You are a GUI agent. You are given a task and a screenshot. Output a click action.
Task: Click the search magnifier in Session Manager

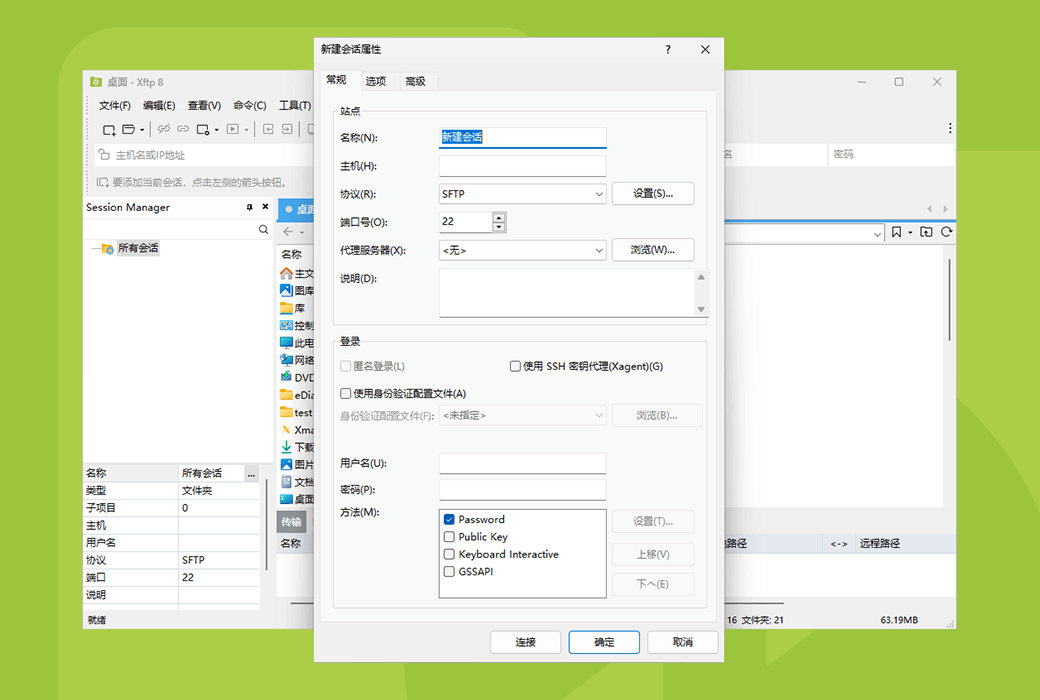263,230
